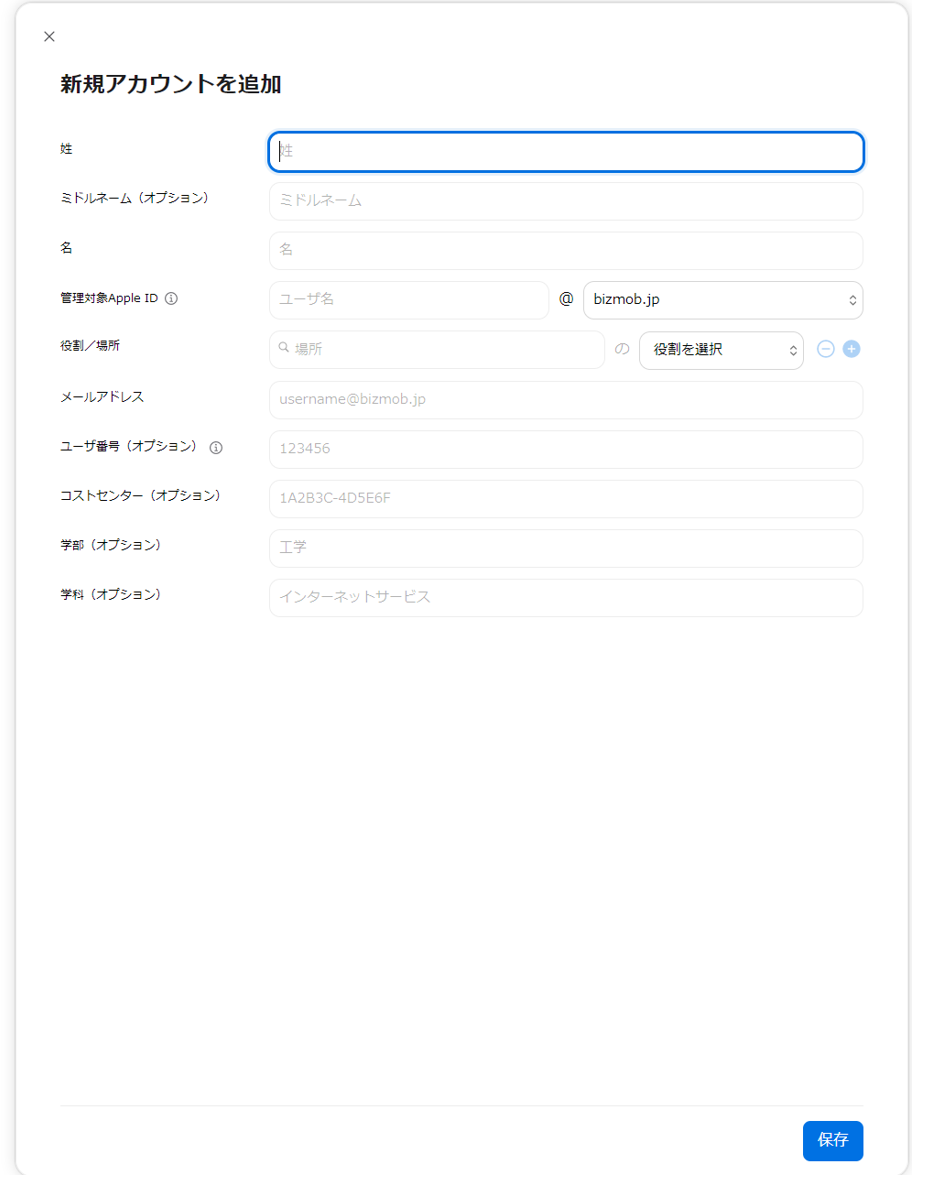Click info icon beside 管理対象Apple ID
925x1177 pixels.
point(171,299)
